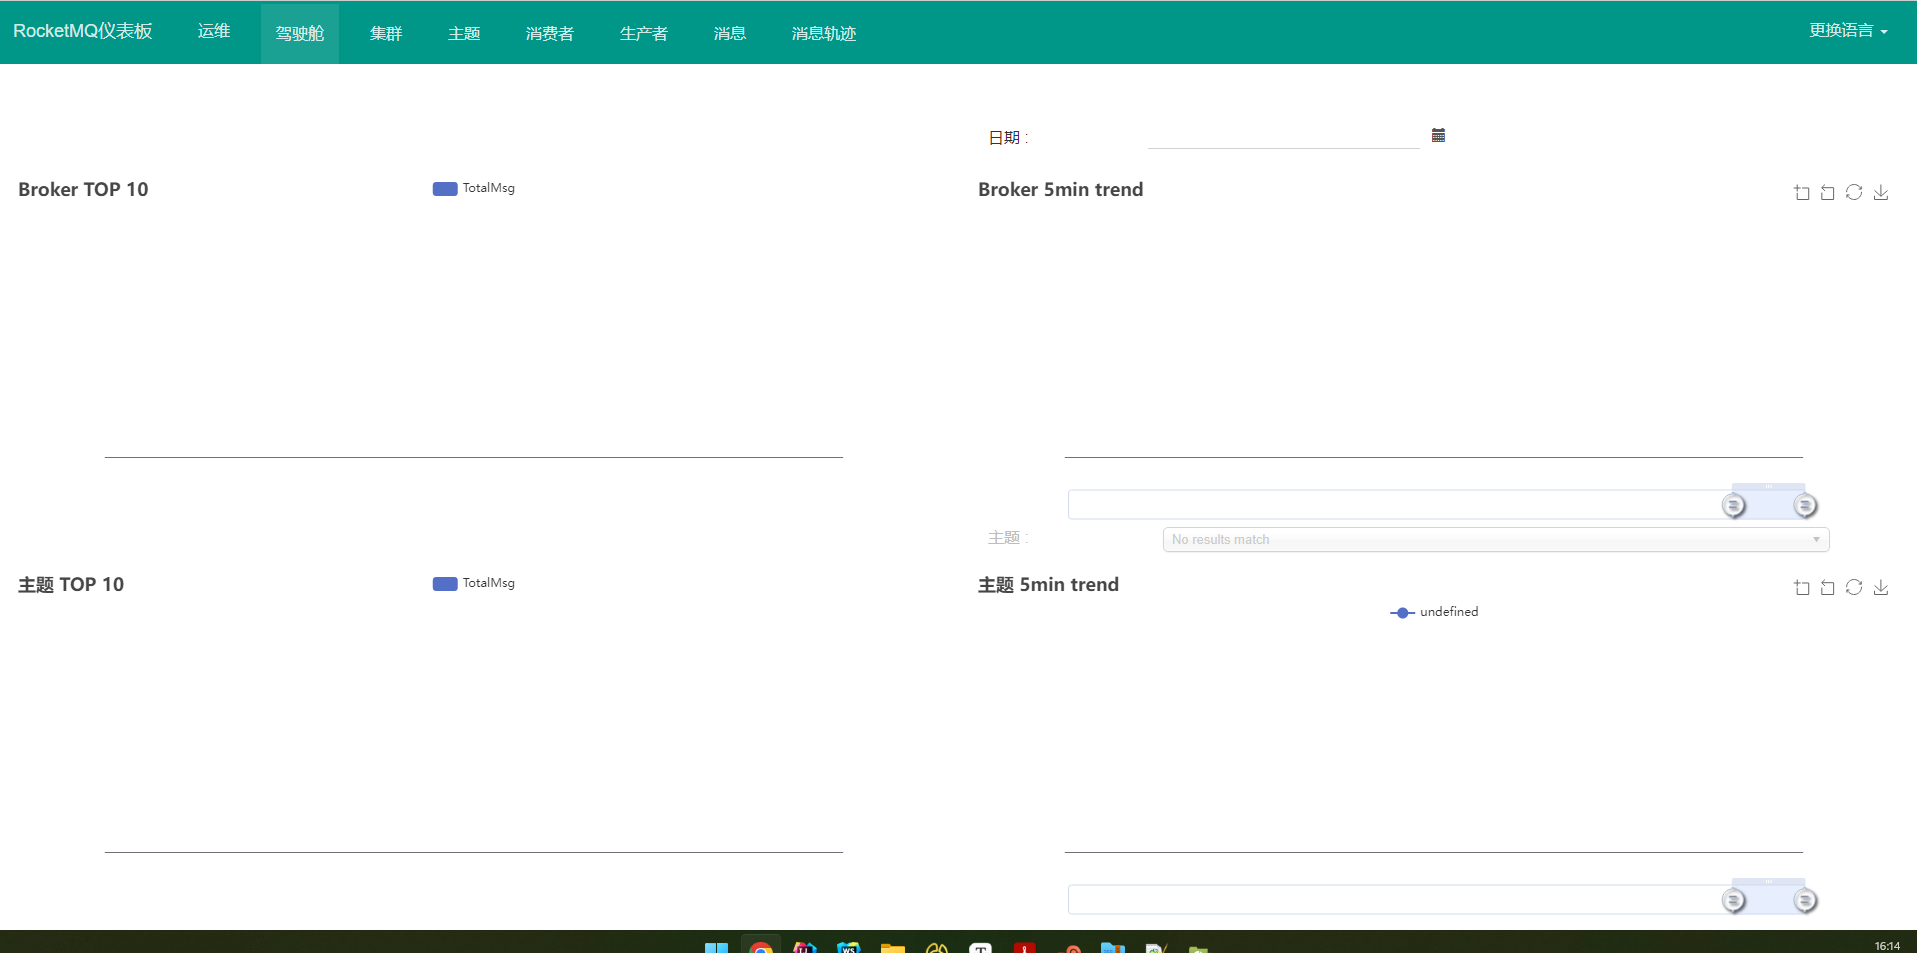This screenshot has width=1917, height=953.
Task: Toggle TotalMsg legend in 主题 TOP 10
Action: coord(474,583)
